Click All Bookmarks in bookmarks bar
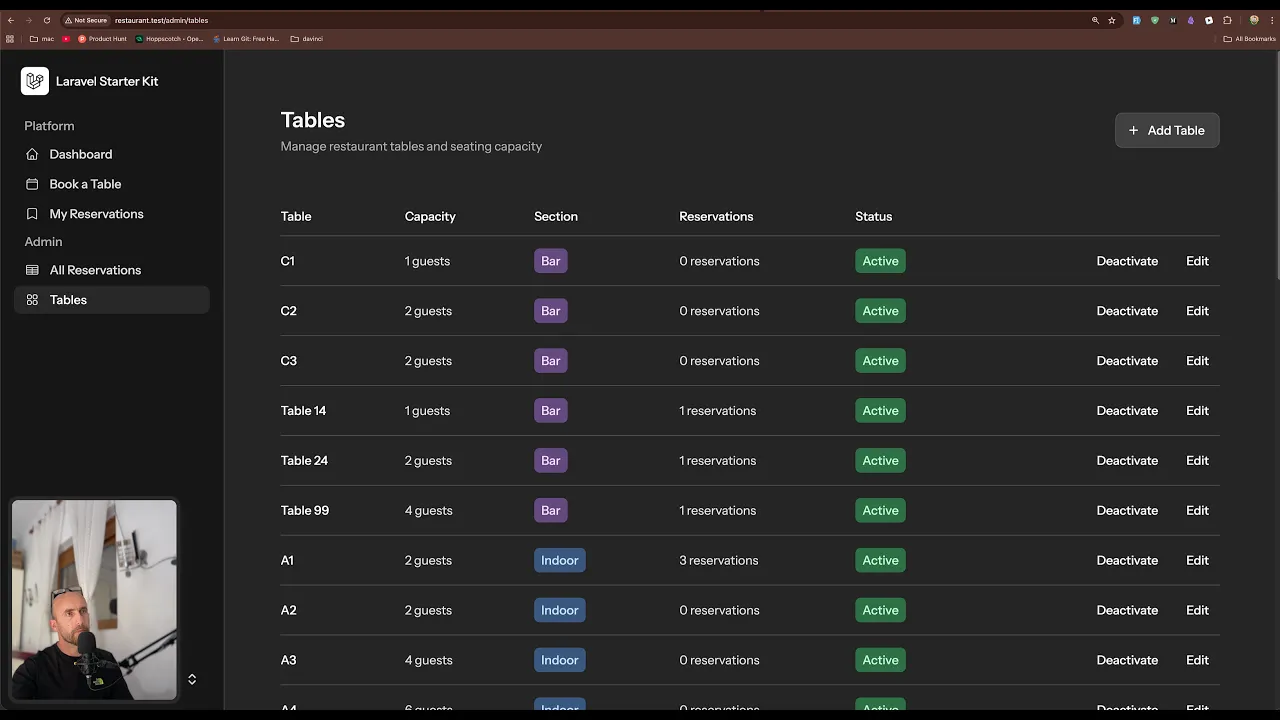The image size is (1280, 720). [x=1248, y=39]
